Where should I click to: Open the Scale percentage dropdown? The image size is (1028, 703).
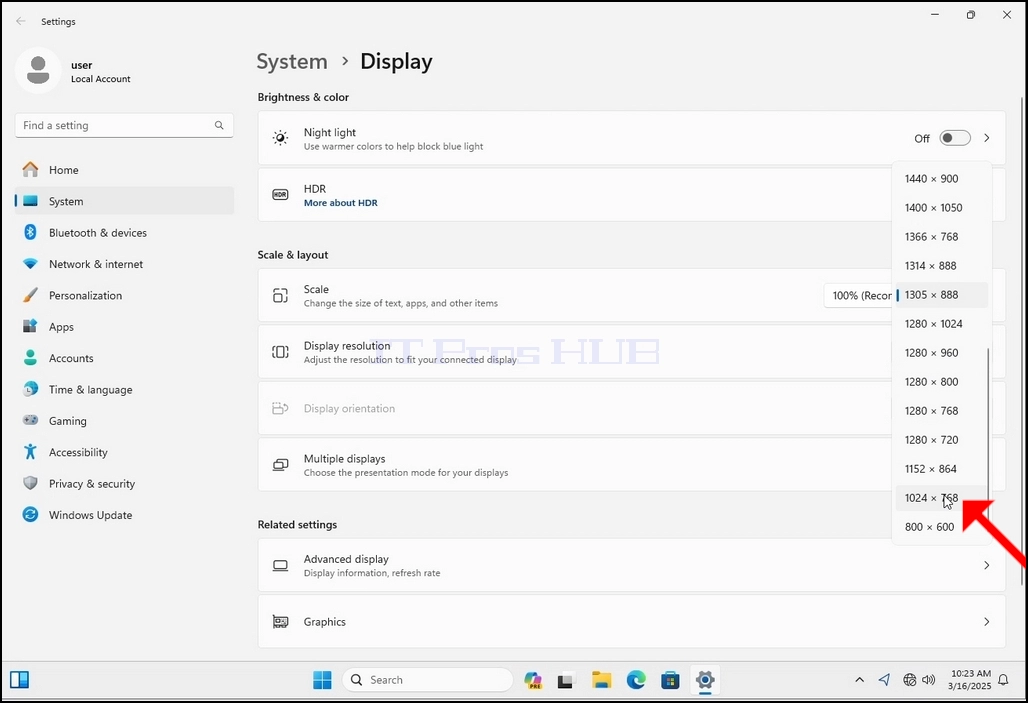pyautogui.click(x=858, y=295)
